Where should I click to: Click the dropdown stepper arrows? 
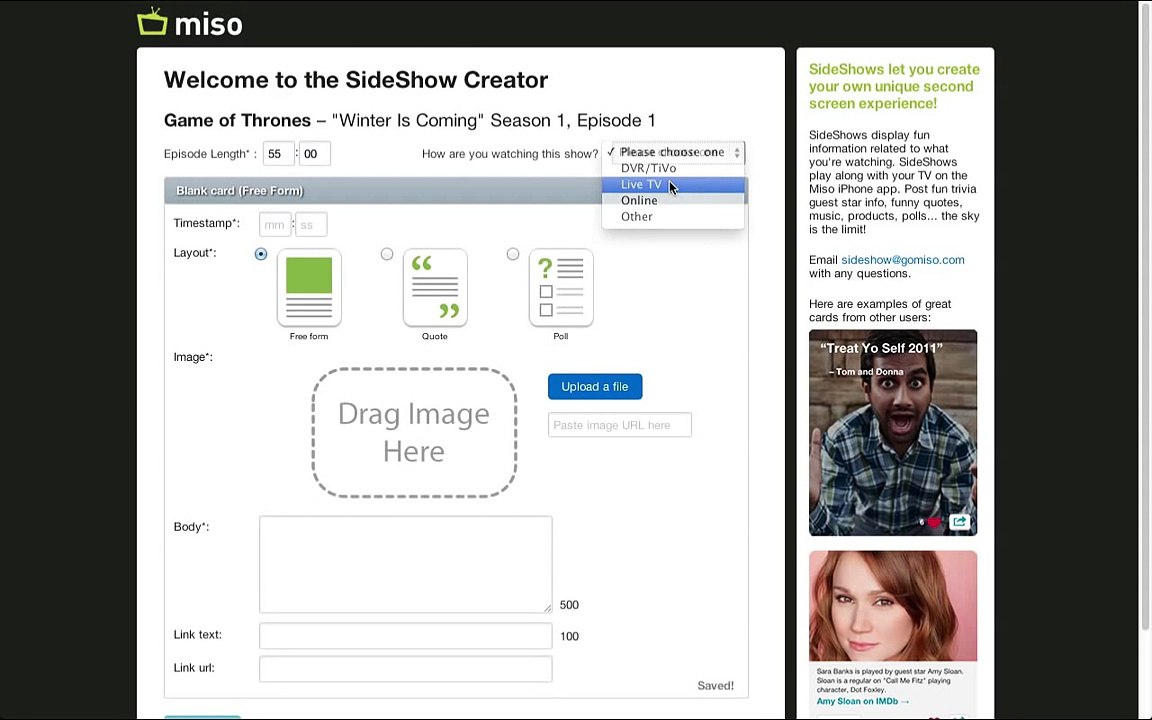click(737, 153)
